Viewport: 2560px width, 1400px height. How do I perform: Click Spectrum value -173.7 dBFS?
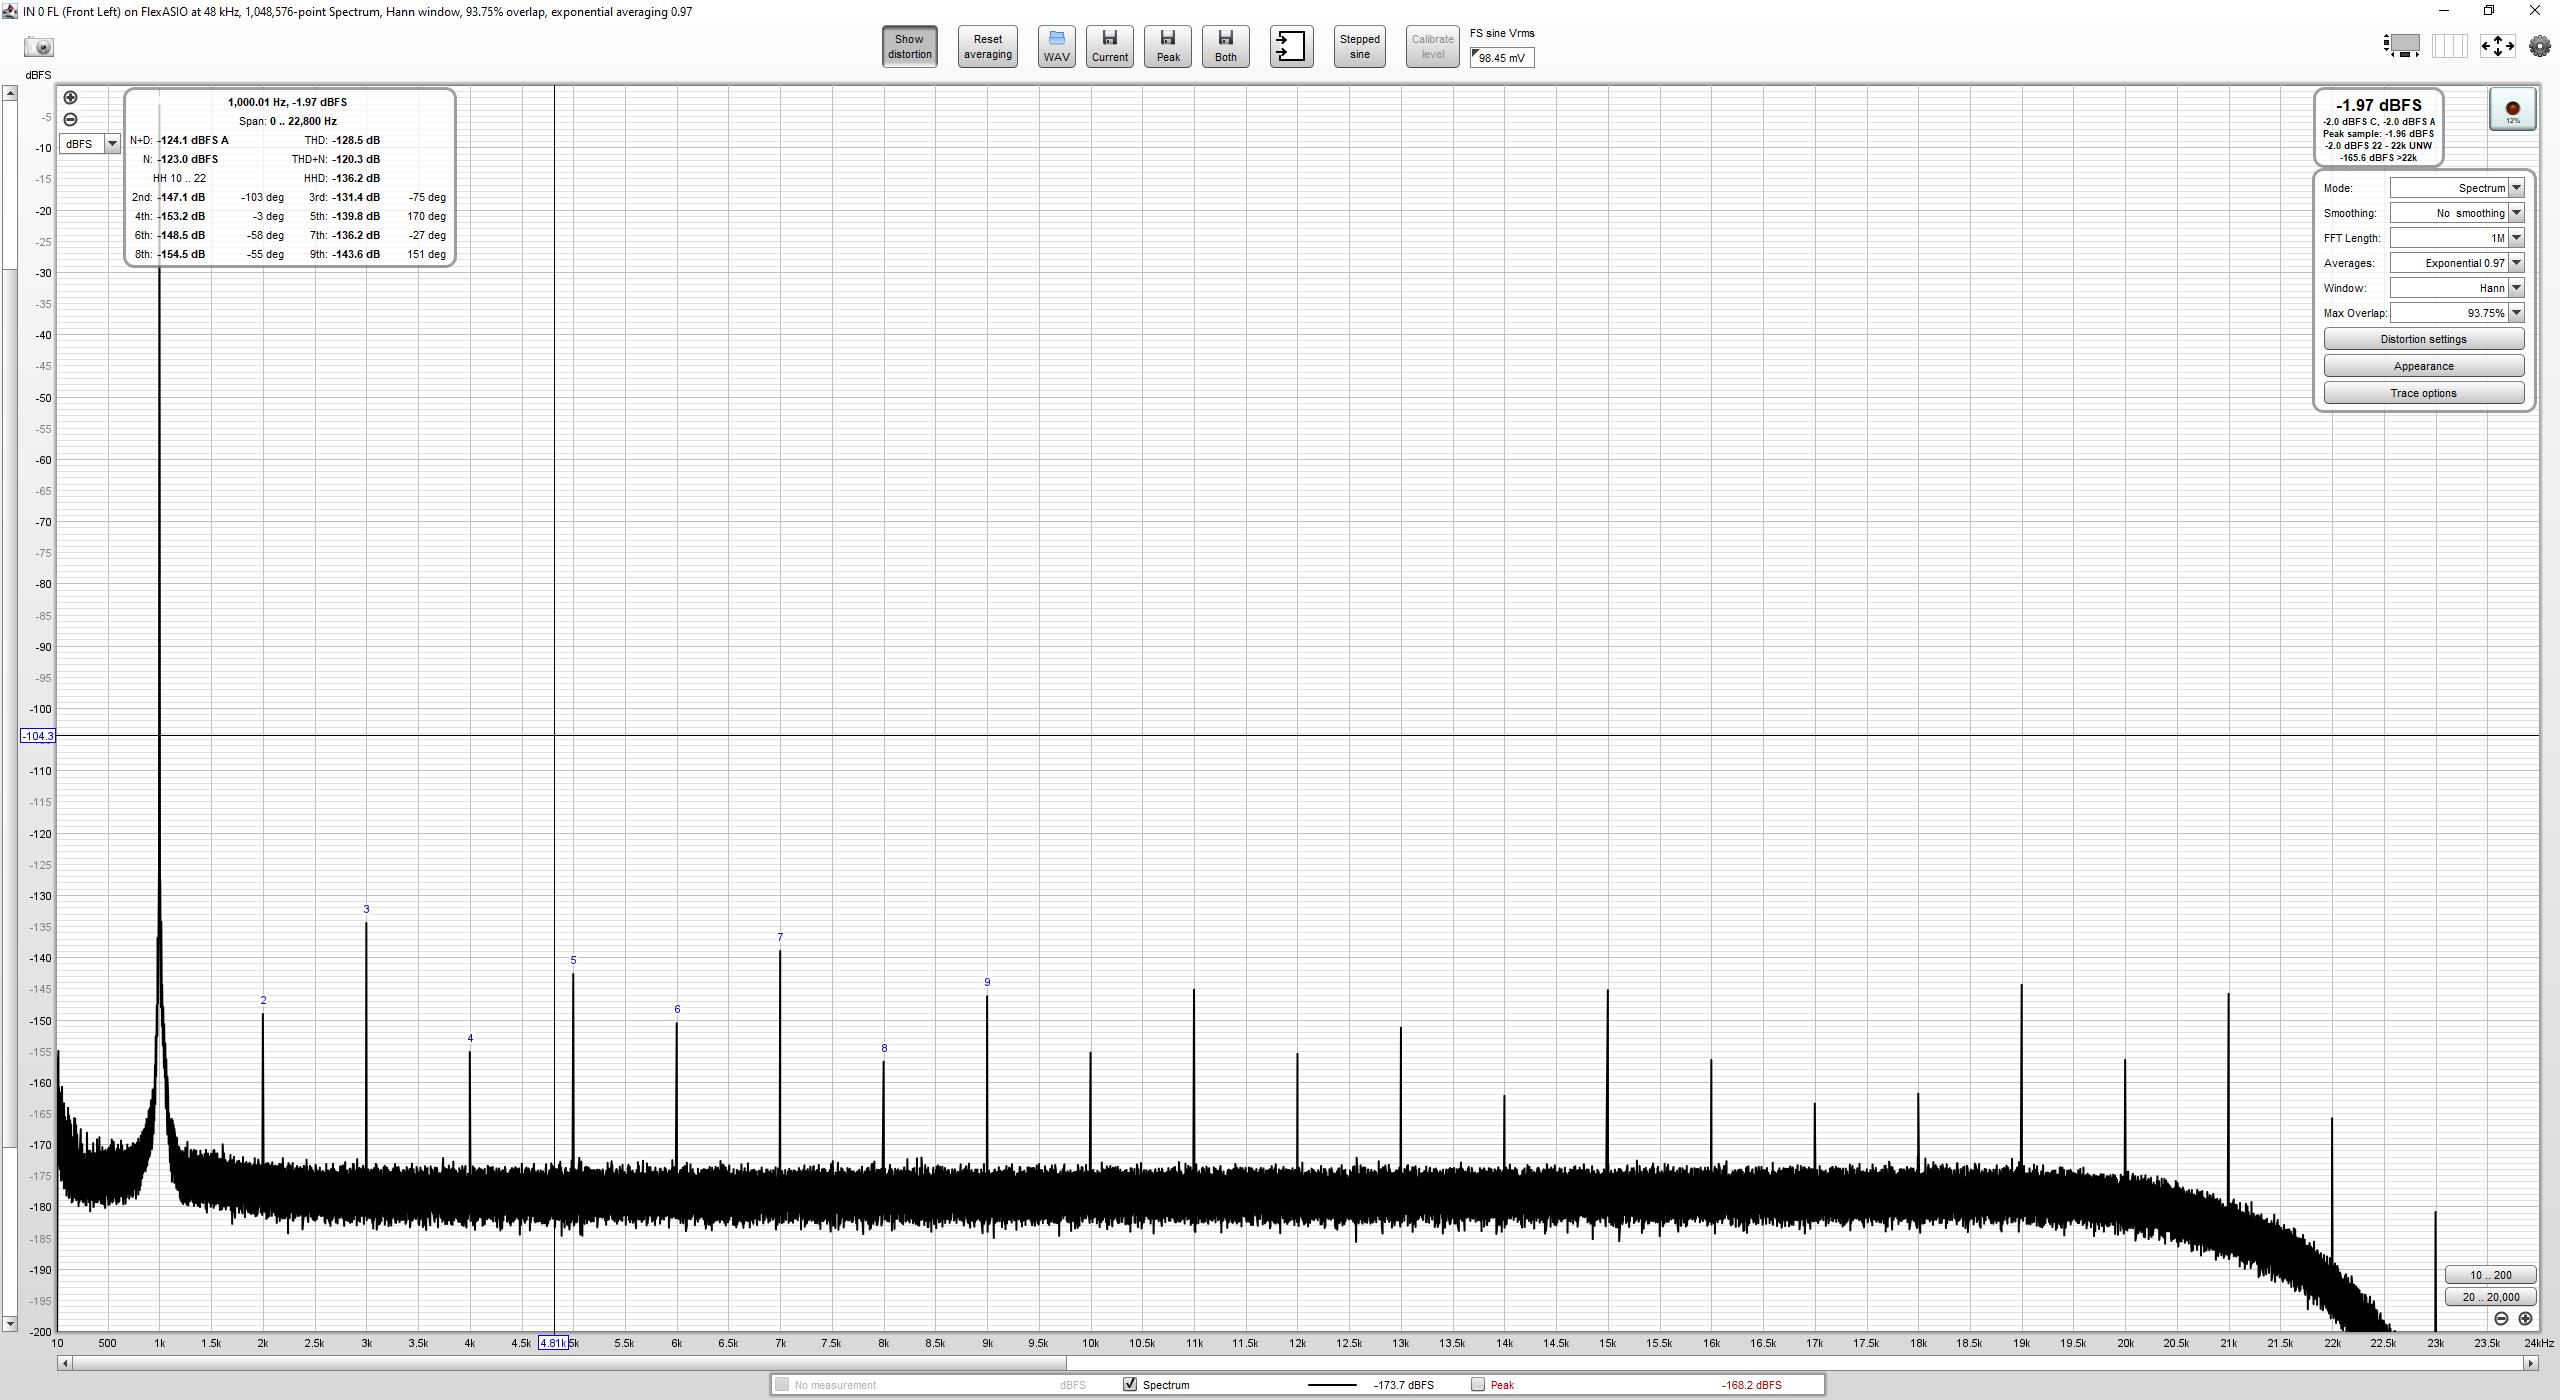1403,1385
